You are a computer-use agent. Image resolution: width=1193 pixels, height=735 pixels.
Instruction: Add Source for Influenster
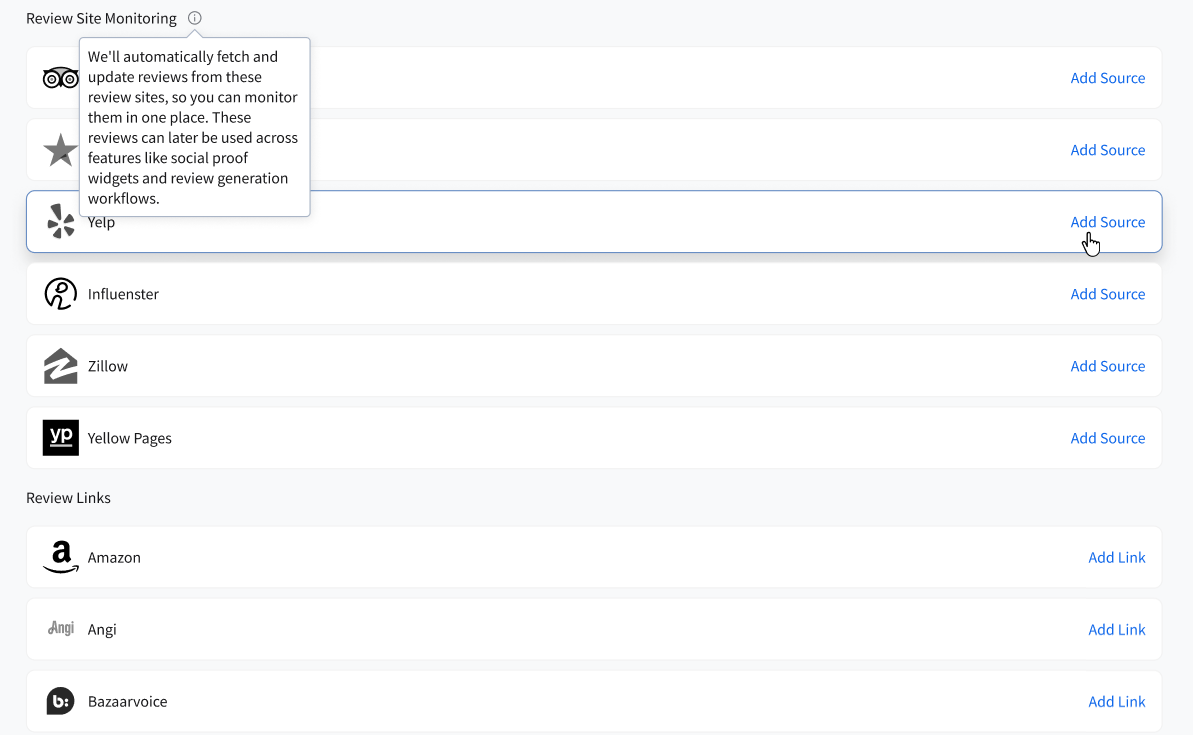pyautogui.click(x=1107, y=294)
